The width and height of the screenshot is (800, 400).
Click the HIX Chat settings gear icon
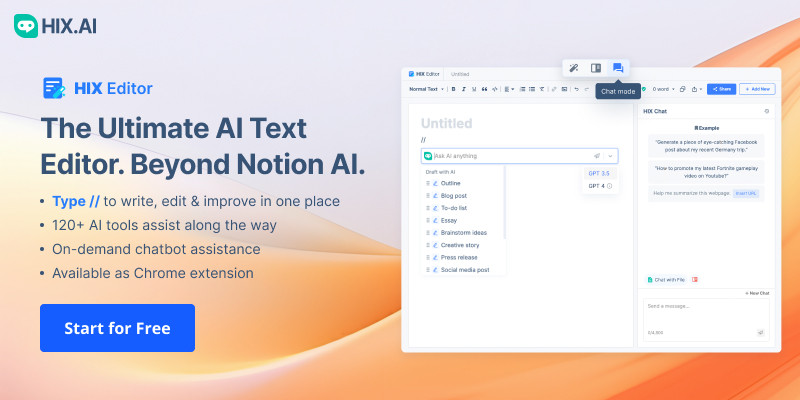(767, 111)
